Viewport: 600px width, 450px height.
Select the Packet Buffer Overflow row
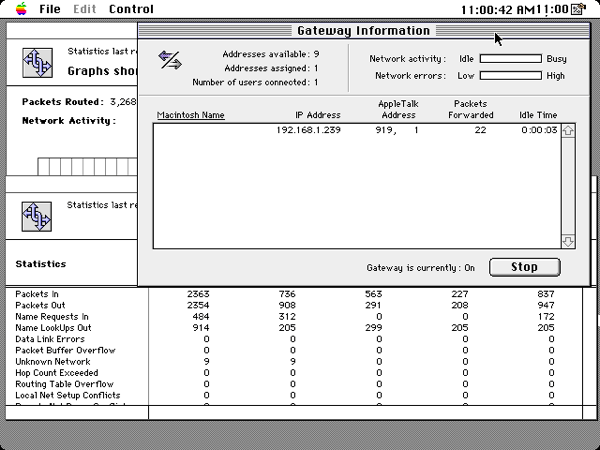click(65, 350)
